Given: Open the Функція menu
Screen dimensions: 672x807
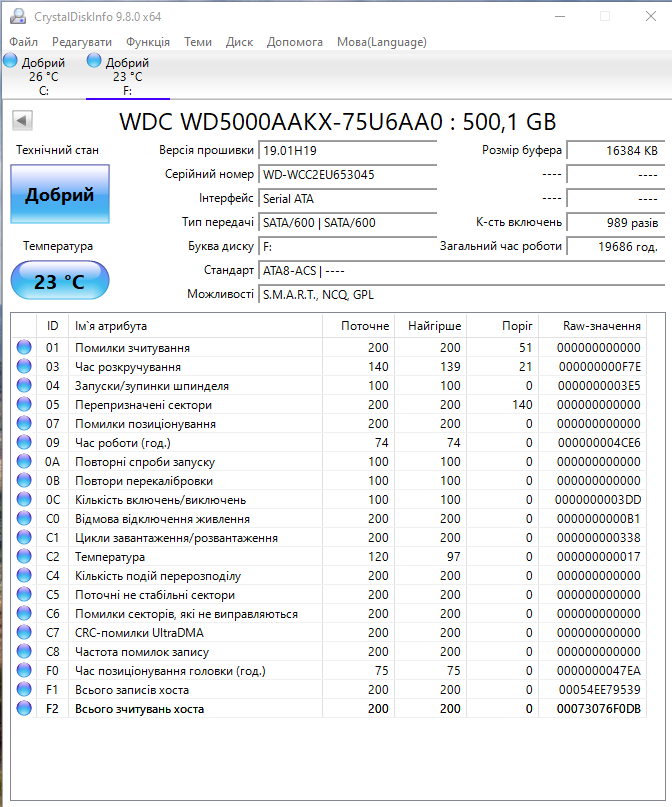Looking at the screenshot, I should pos(148,42).
